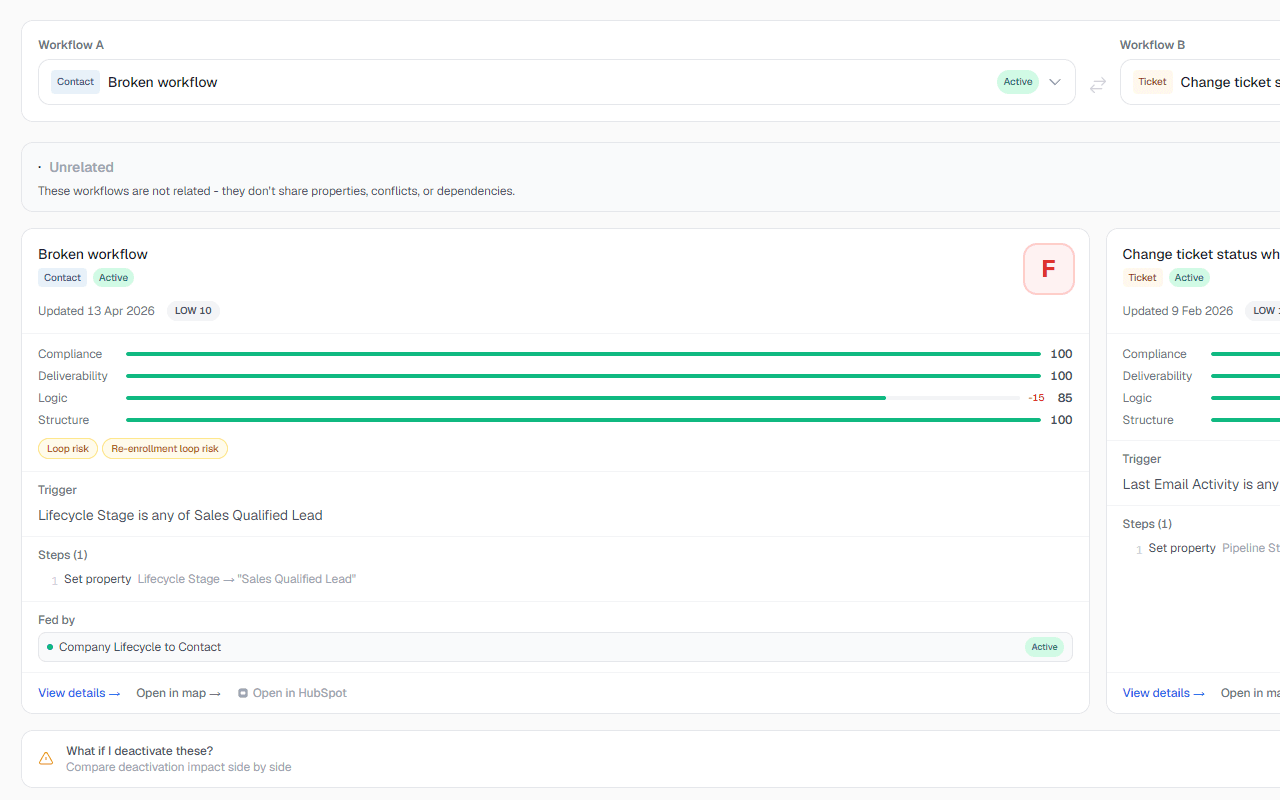Open Broken workflow in map
Image resolution: width=1280 pixels, height=800 pixels.
pyautogui.click(x=179, y=693)
